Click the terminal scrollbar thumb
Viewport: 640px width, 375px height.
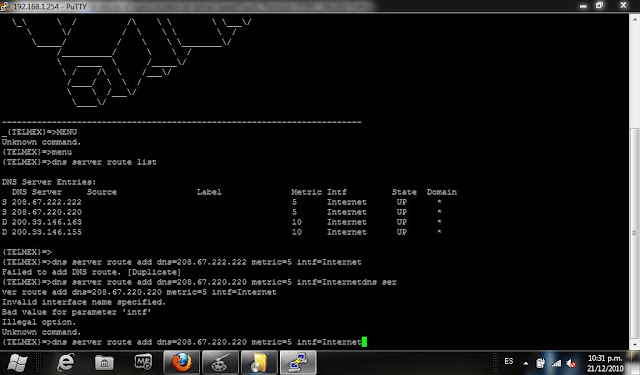coord(634,233)
